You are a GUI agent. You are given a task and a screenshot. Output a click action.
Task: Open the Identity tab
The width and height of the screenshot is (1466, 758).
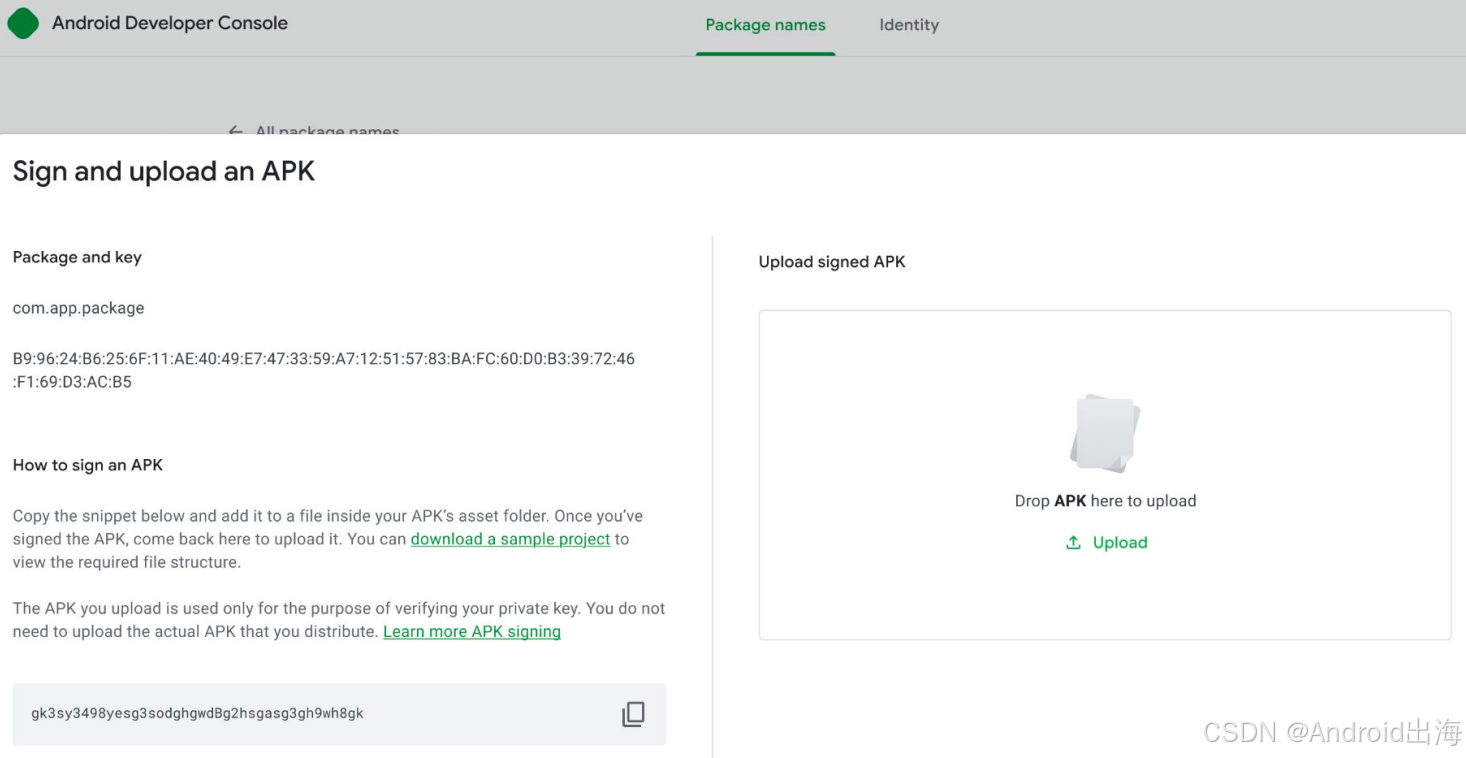point(909,25)
